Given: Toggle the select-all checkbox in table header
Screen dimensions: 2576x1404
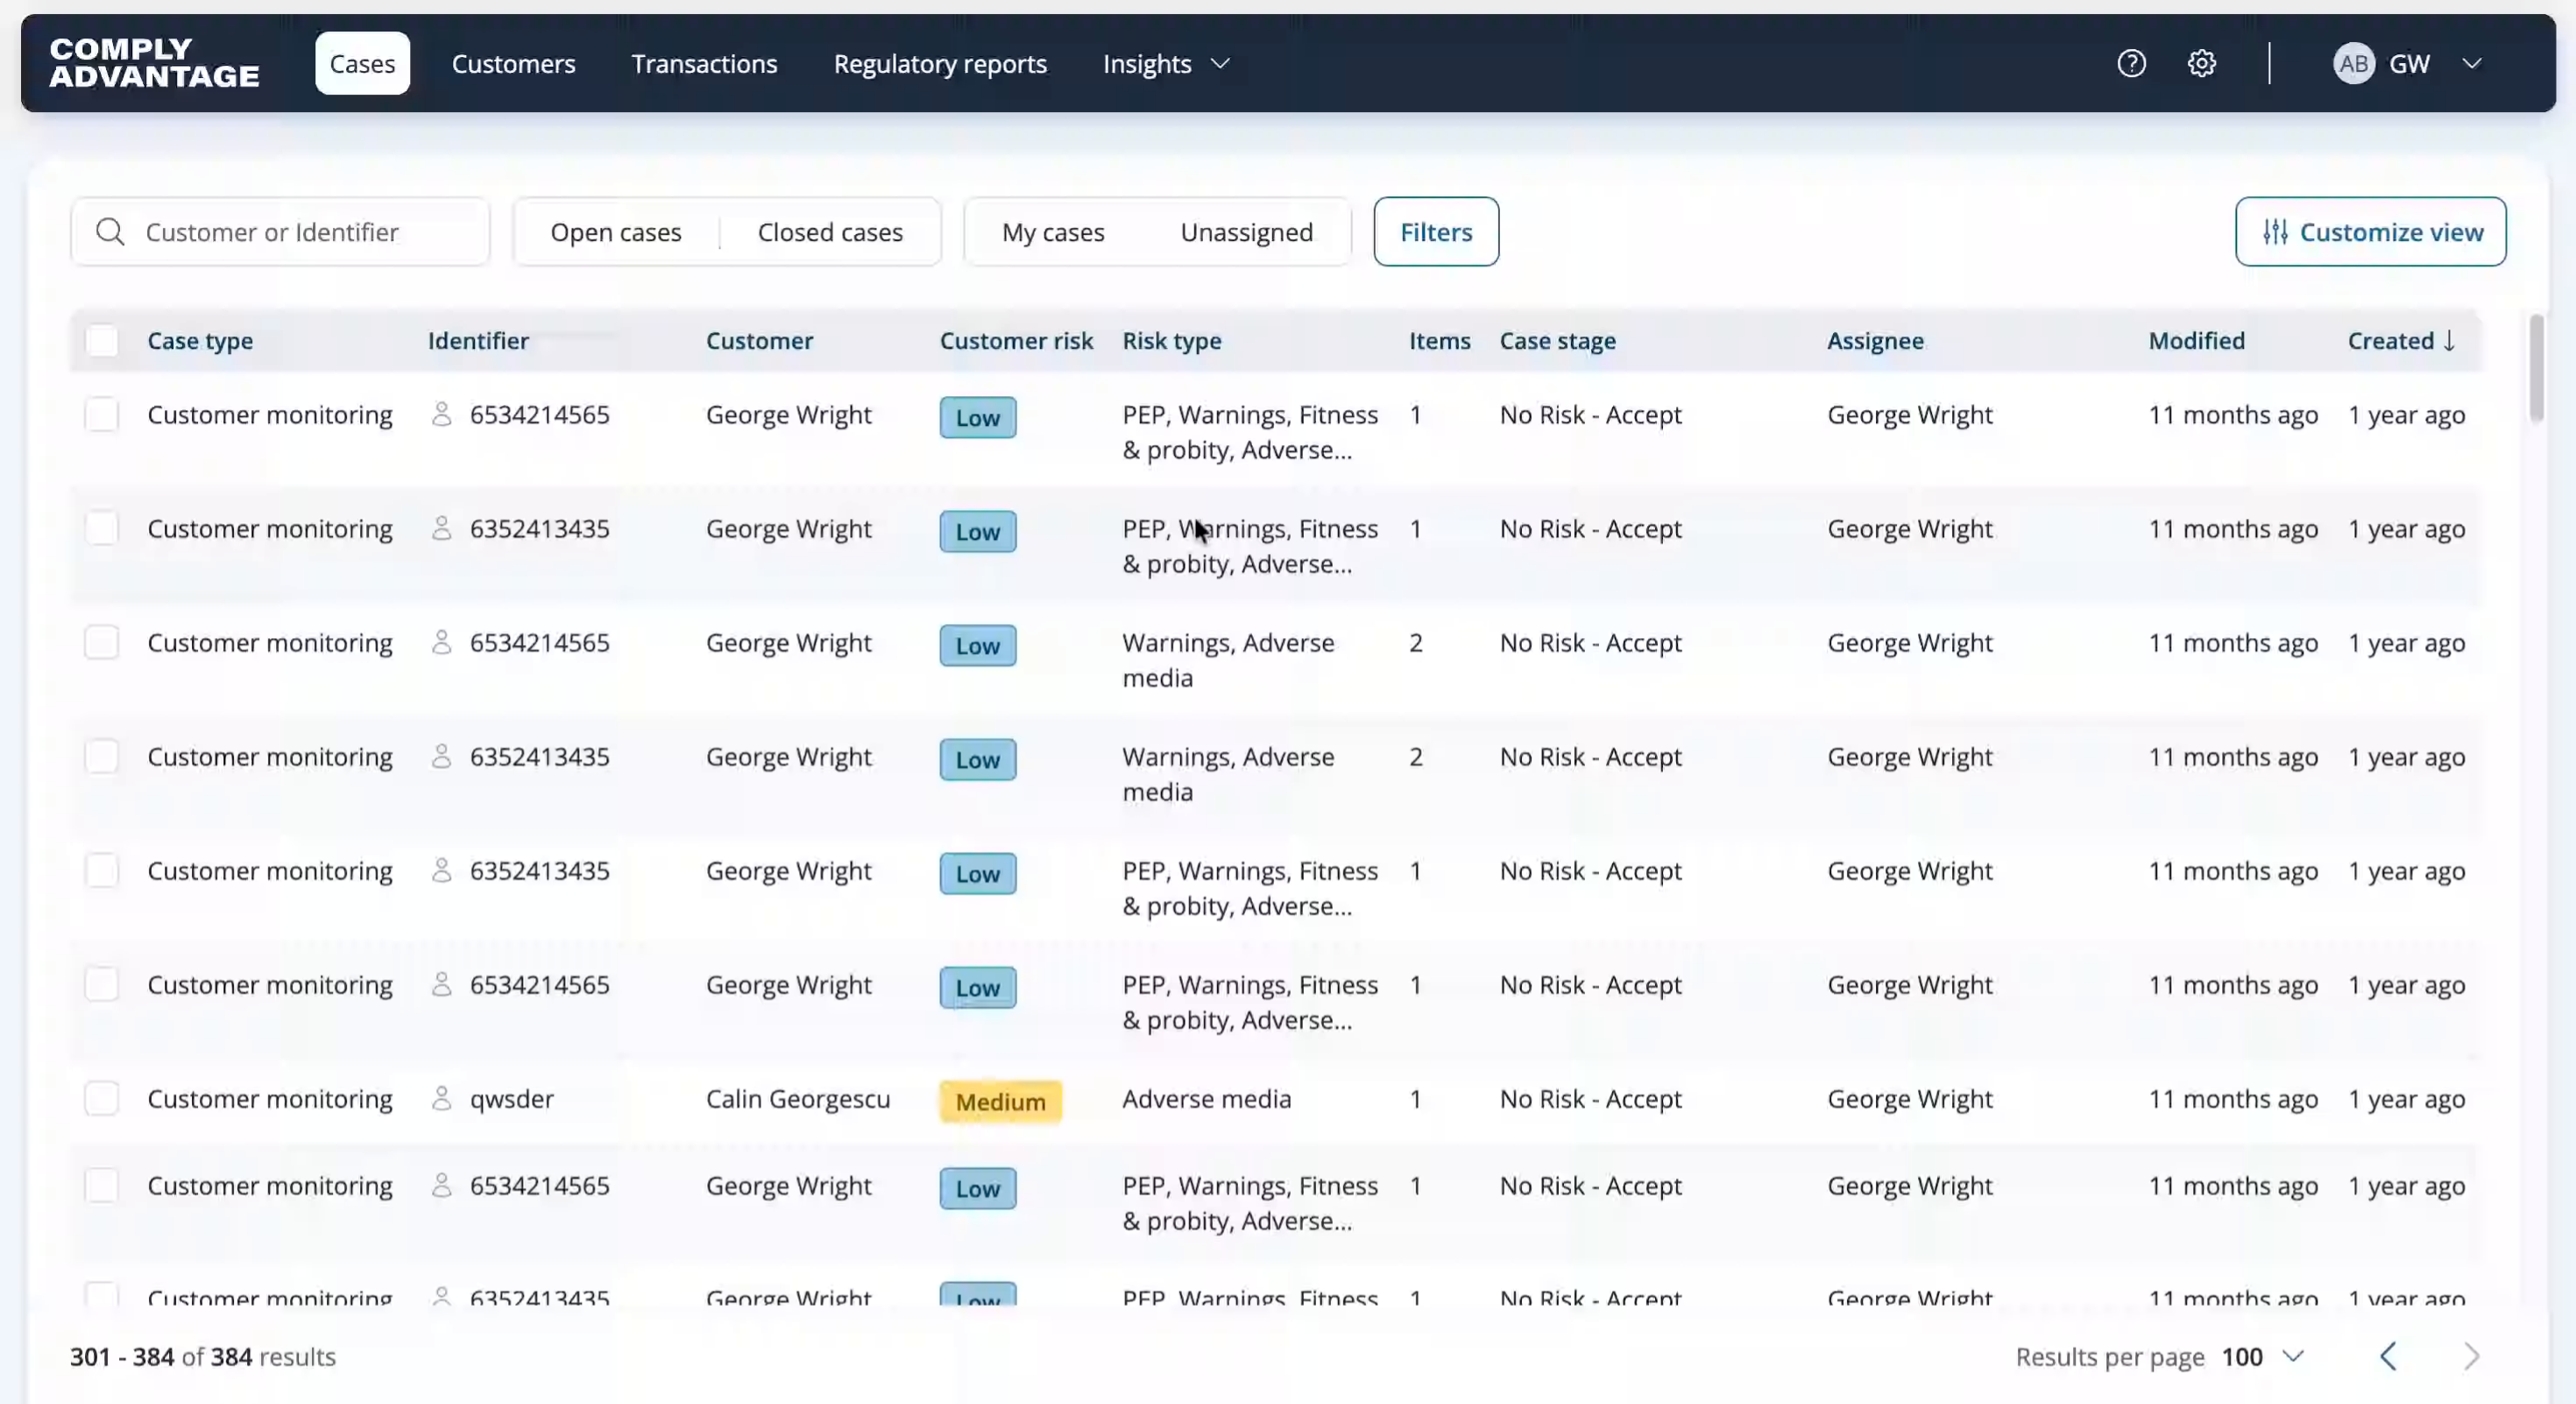Looking at the screenshot, I should (102, 341).
